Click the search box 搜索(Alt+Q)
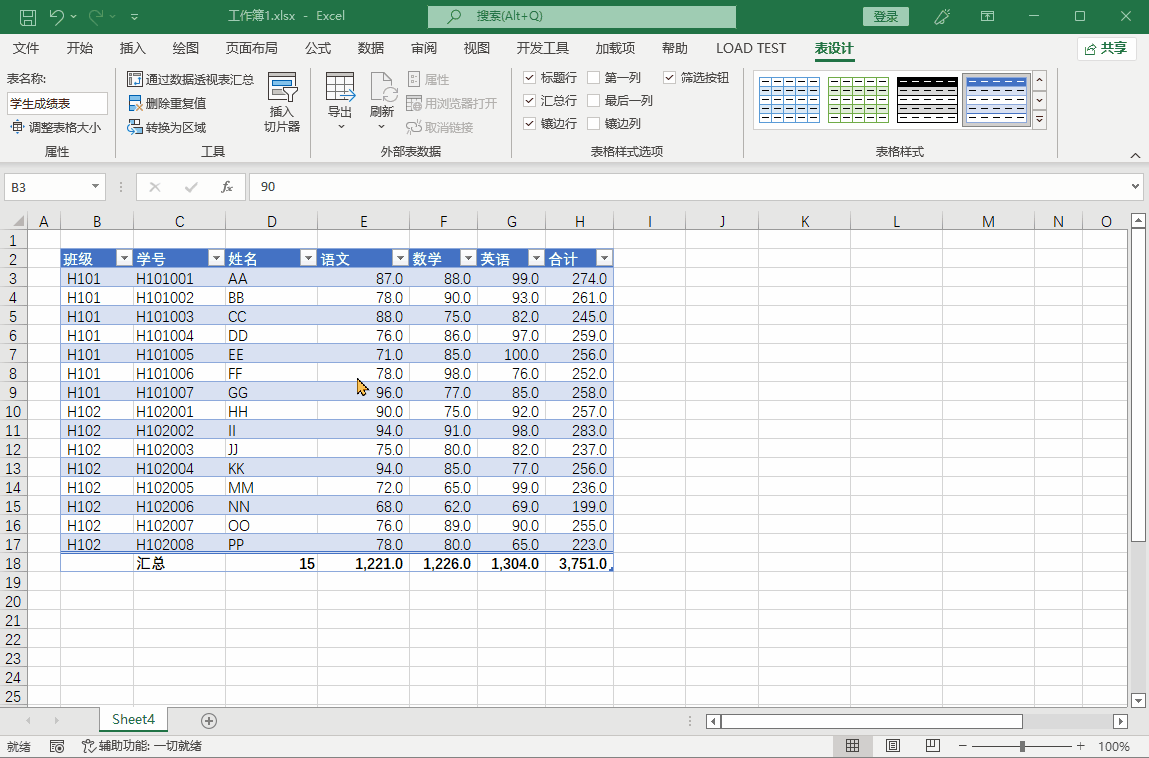 click(582, 16)
